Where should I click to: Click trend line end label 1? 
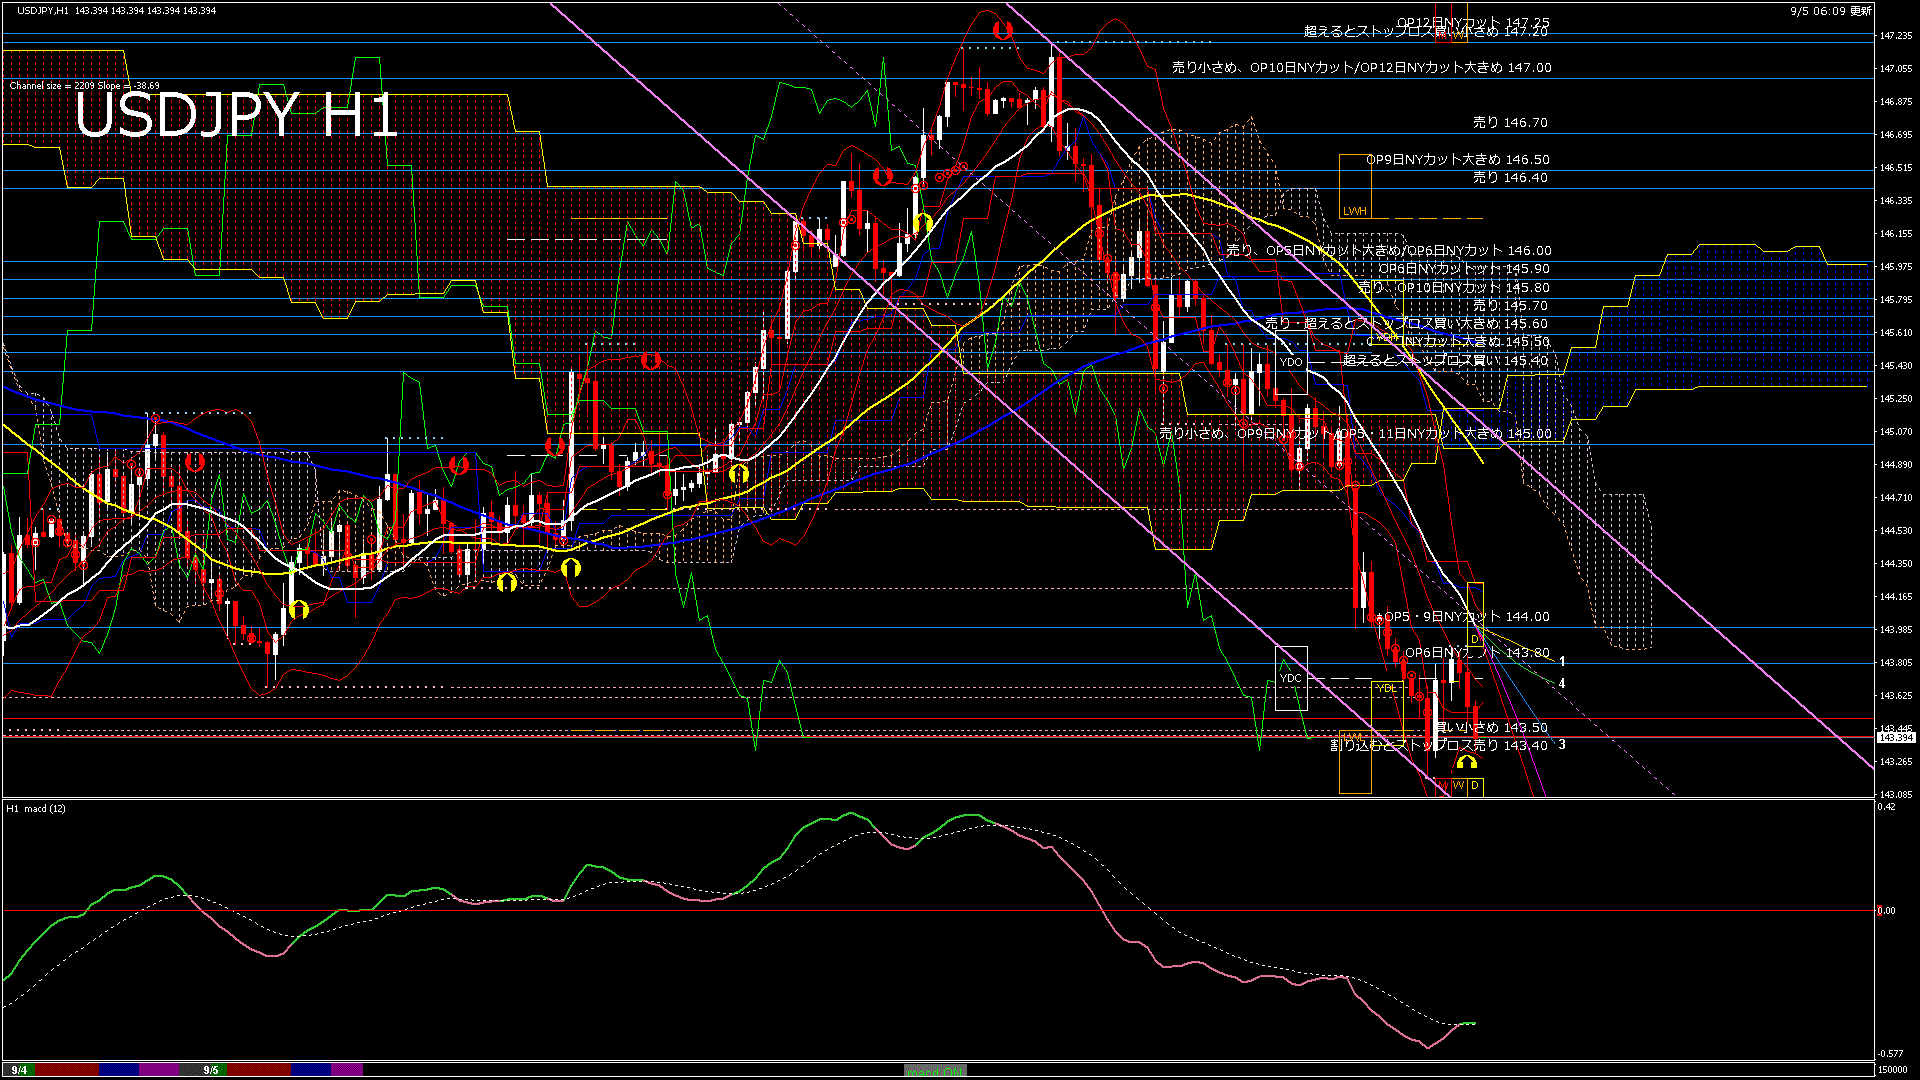(1562, 662)
